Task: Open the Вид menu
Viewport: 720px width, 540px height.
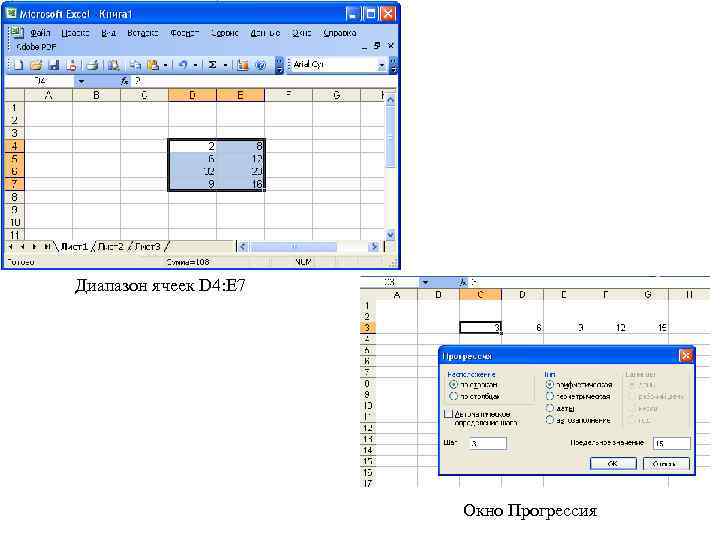Action: click(x=108, y=33)
